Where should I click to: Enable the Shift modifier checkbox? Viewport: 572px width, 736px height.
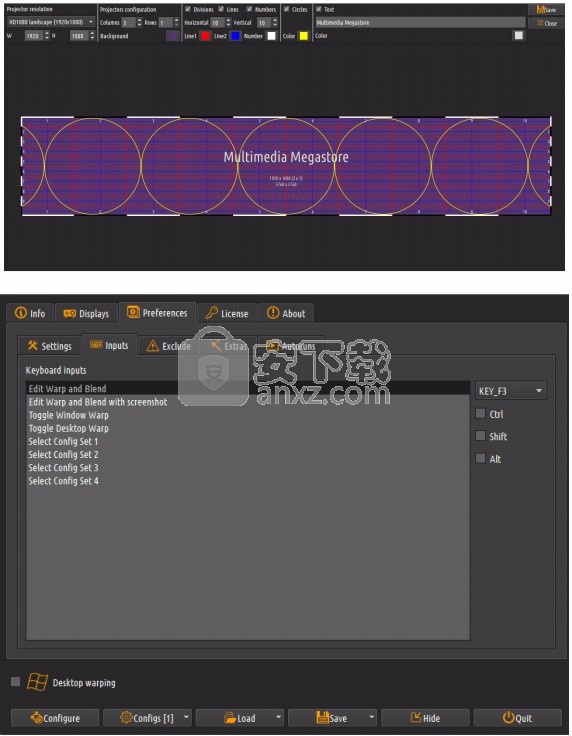480,436
